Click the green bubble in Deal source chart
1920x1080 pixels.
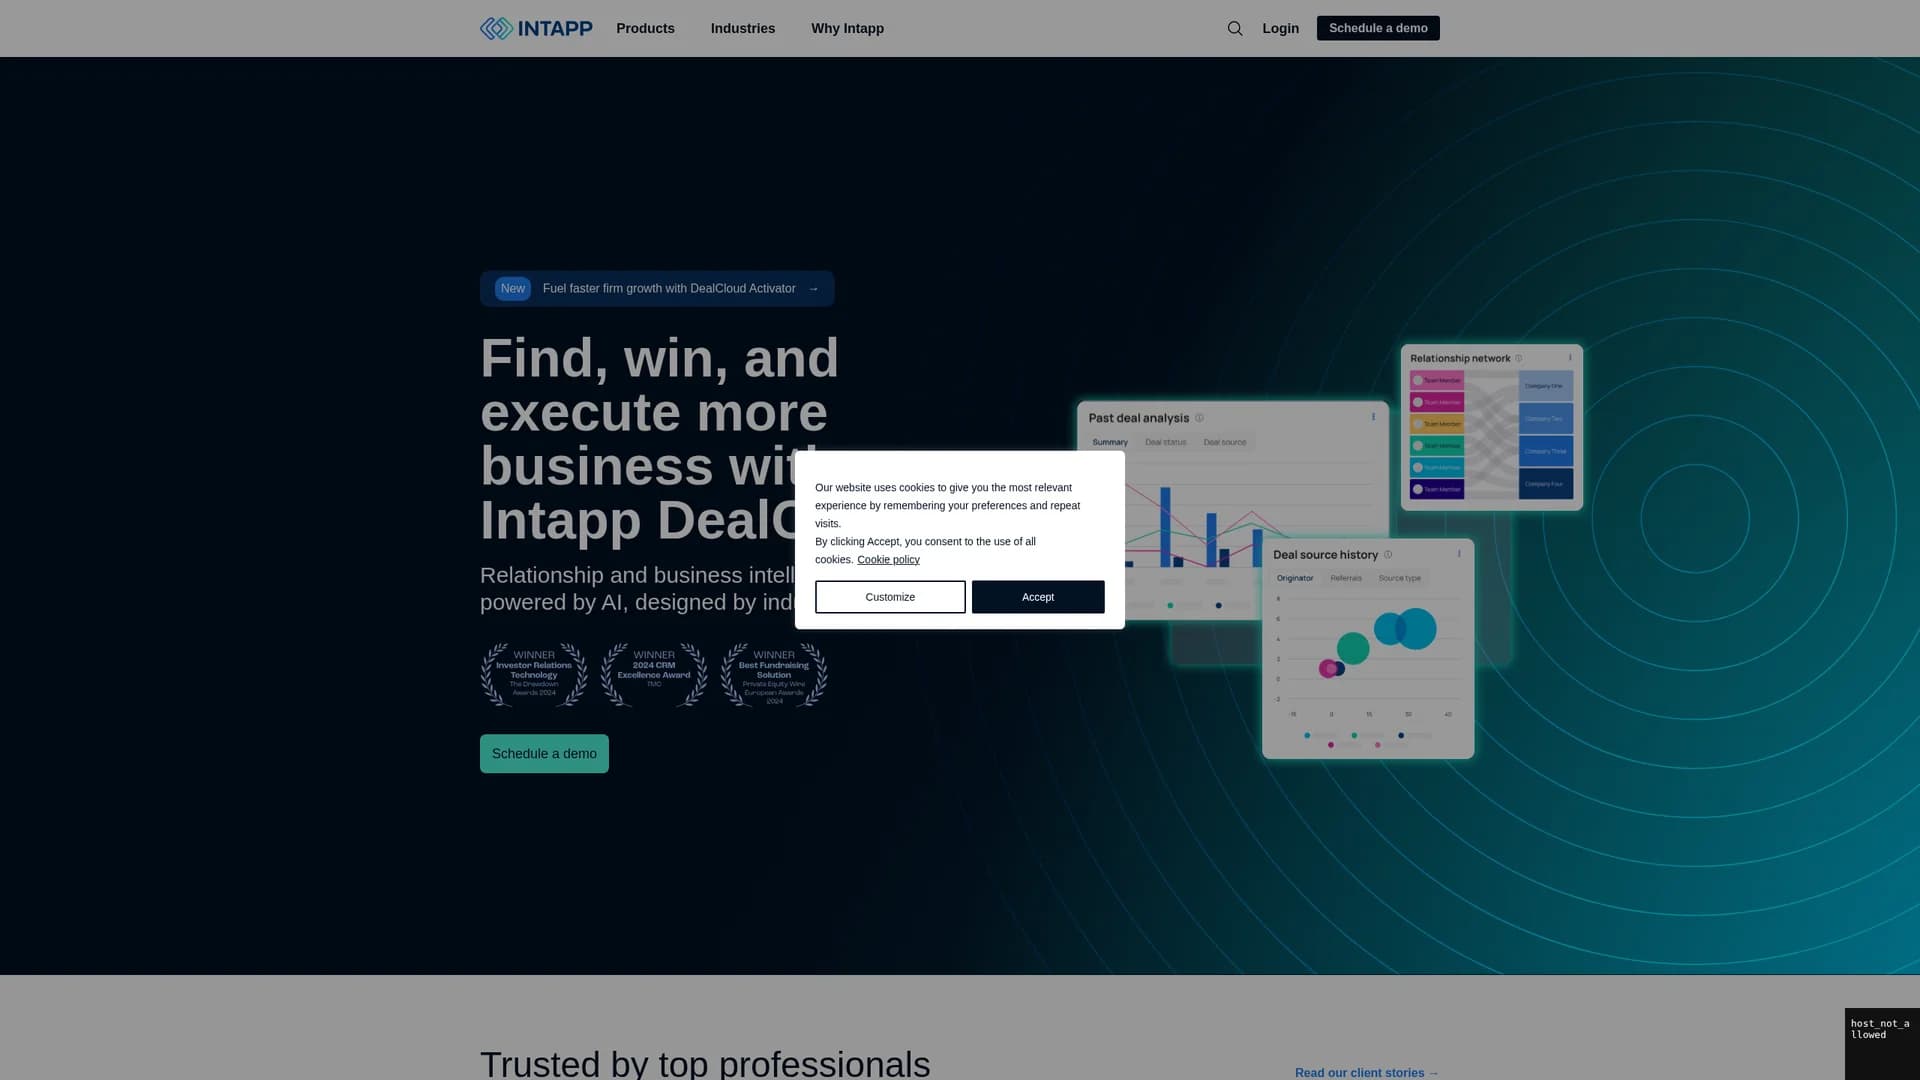(1353, 649)
